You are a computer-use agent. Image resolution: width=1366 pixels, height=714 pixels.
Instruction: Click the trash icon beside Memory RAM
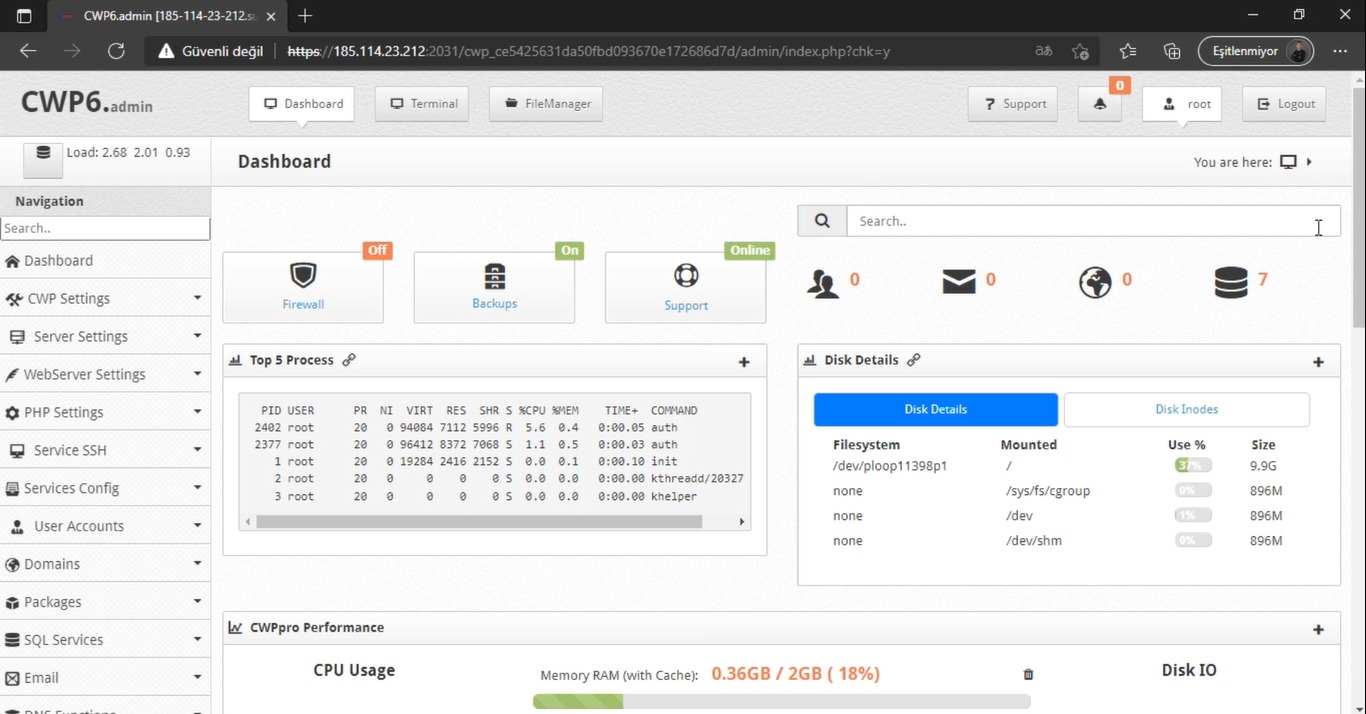coord(1028,675)
